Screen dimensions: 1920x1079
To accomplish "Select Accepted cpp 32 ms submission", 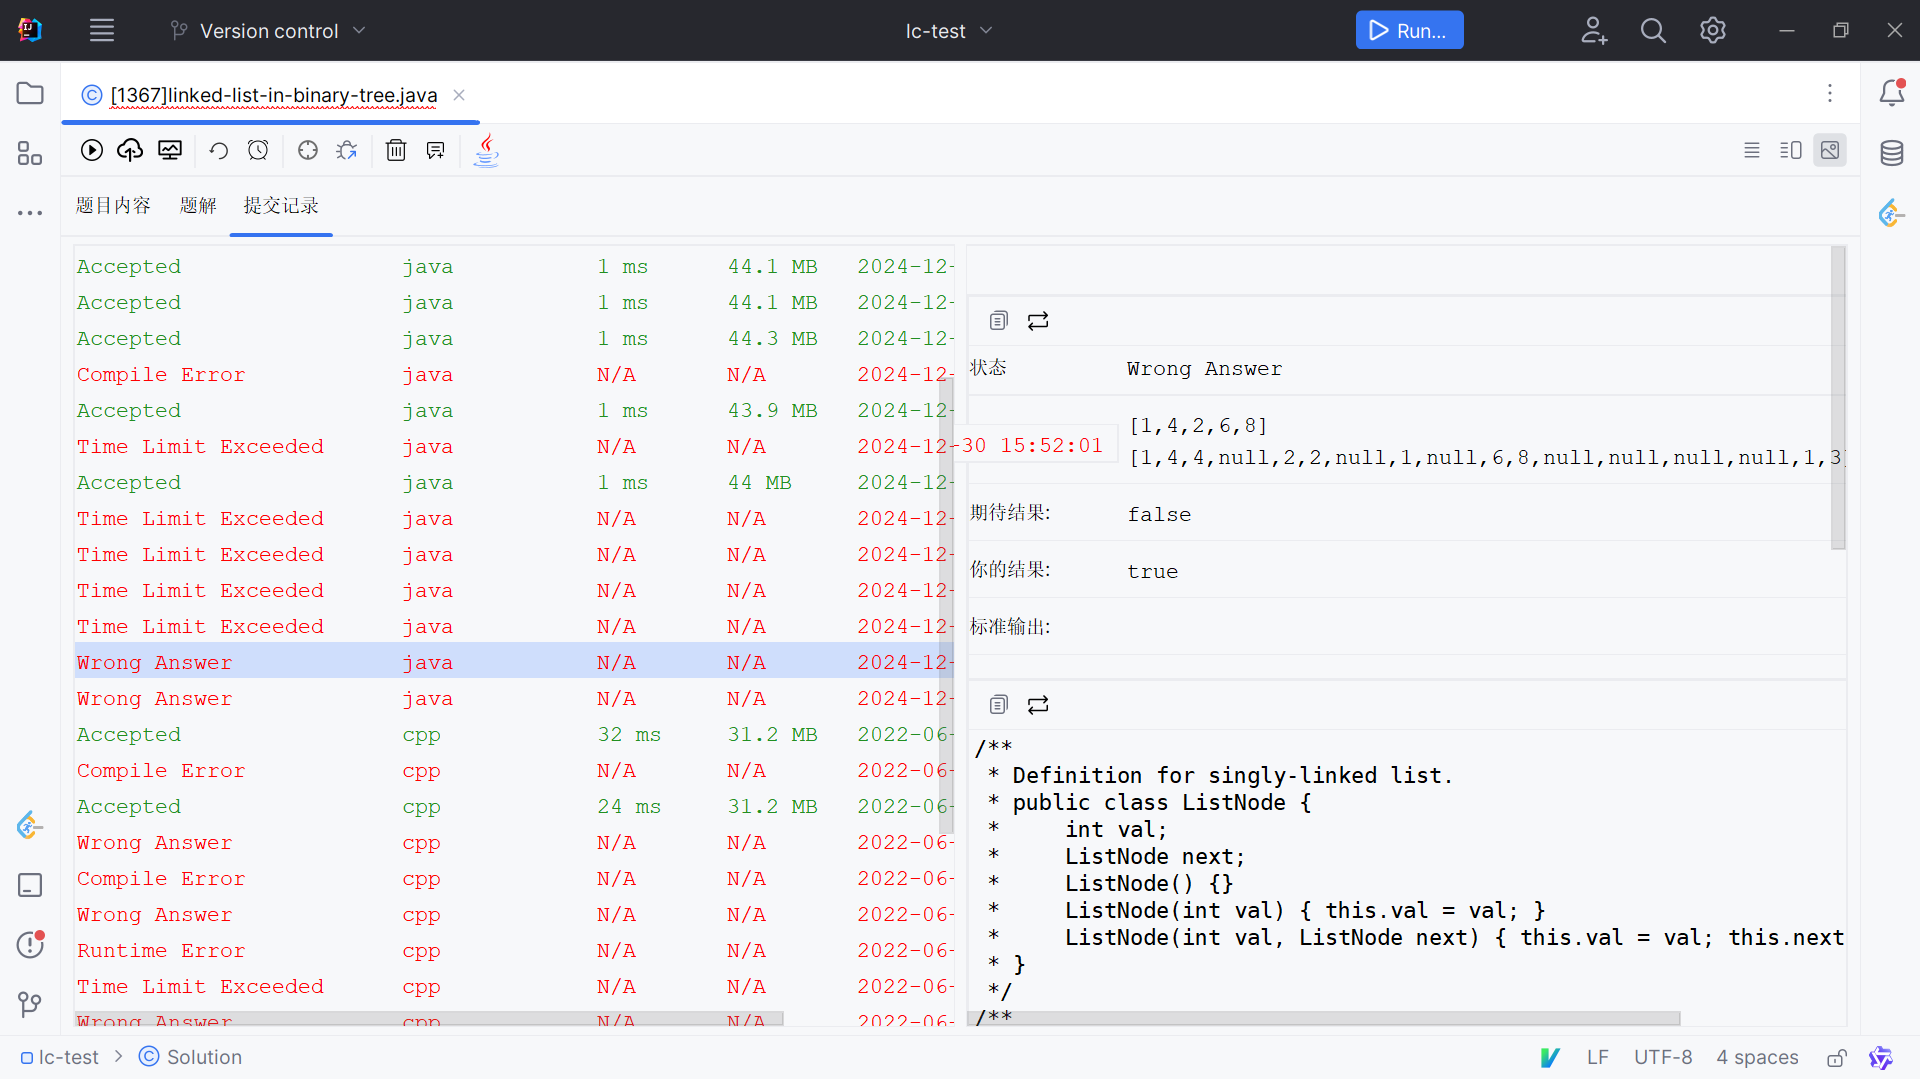I will pyautogui.click(x=514, y=734).
